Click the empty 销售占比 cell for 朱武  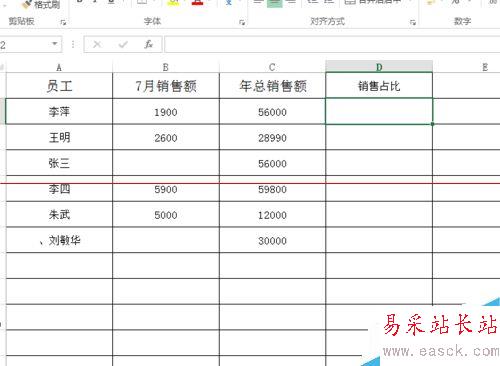point(379,214)
